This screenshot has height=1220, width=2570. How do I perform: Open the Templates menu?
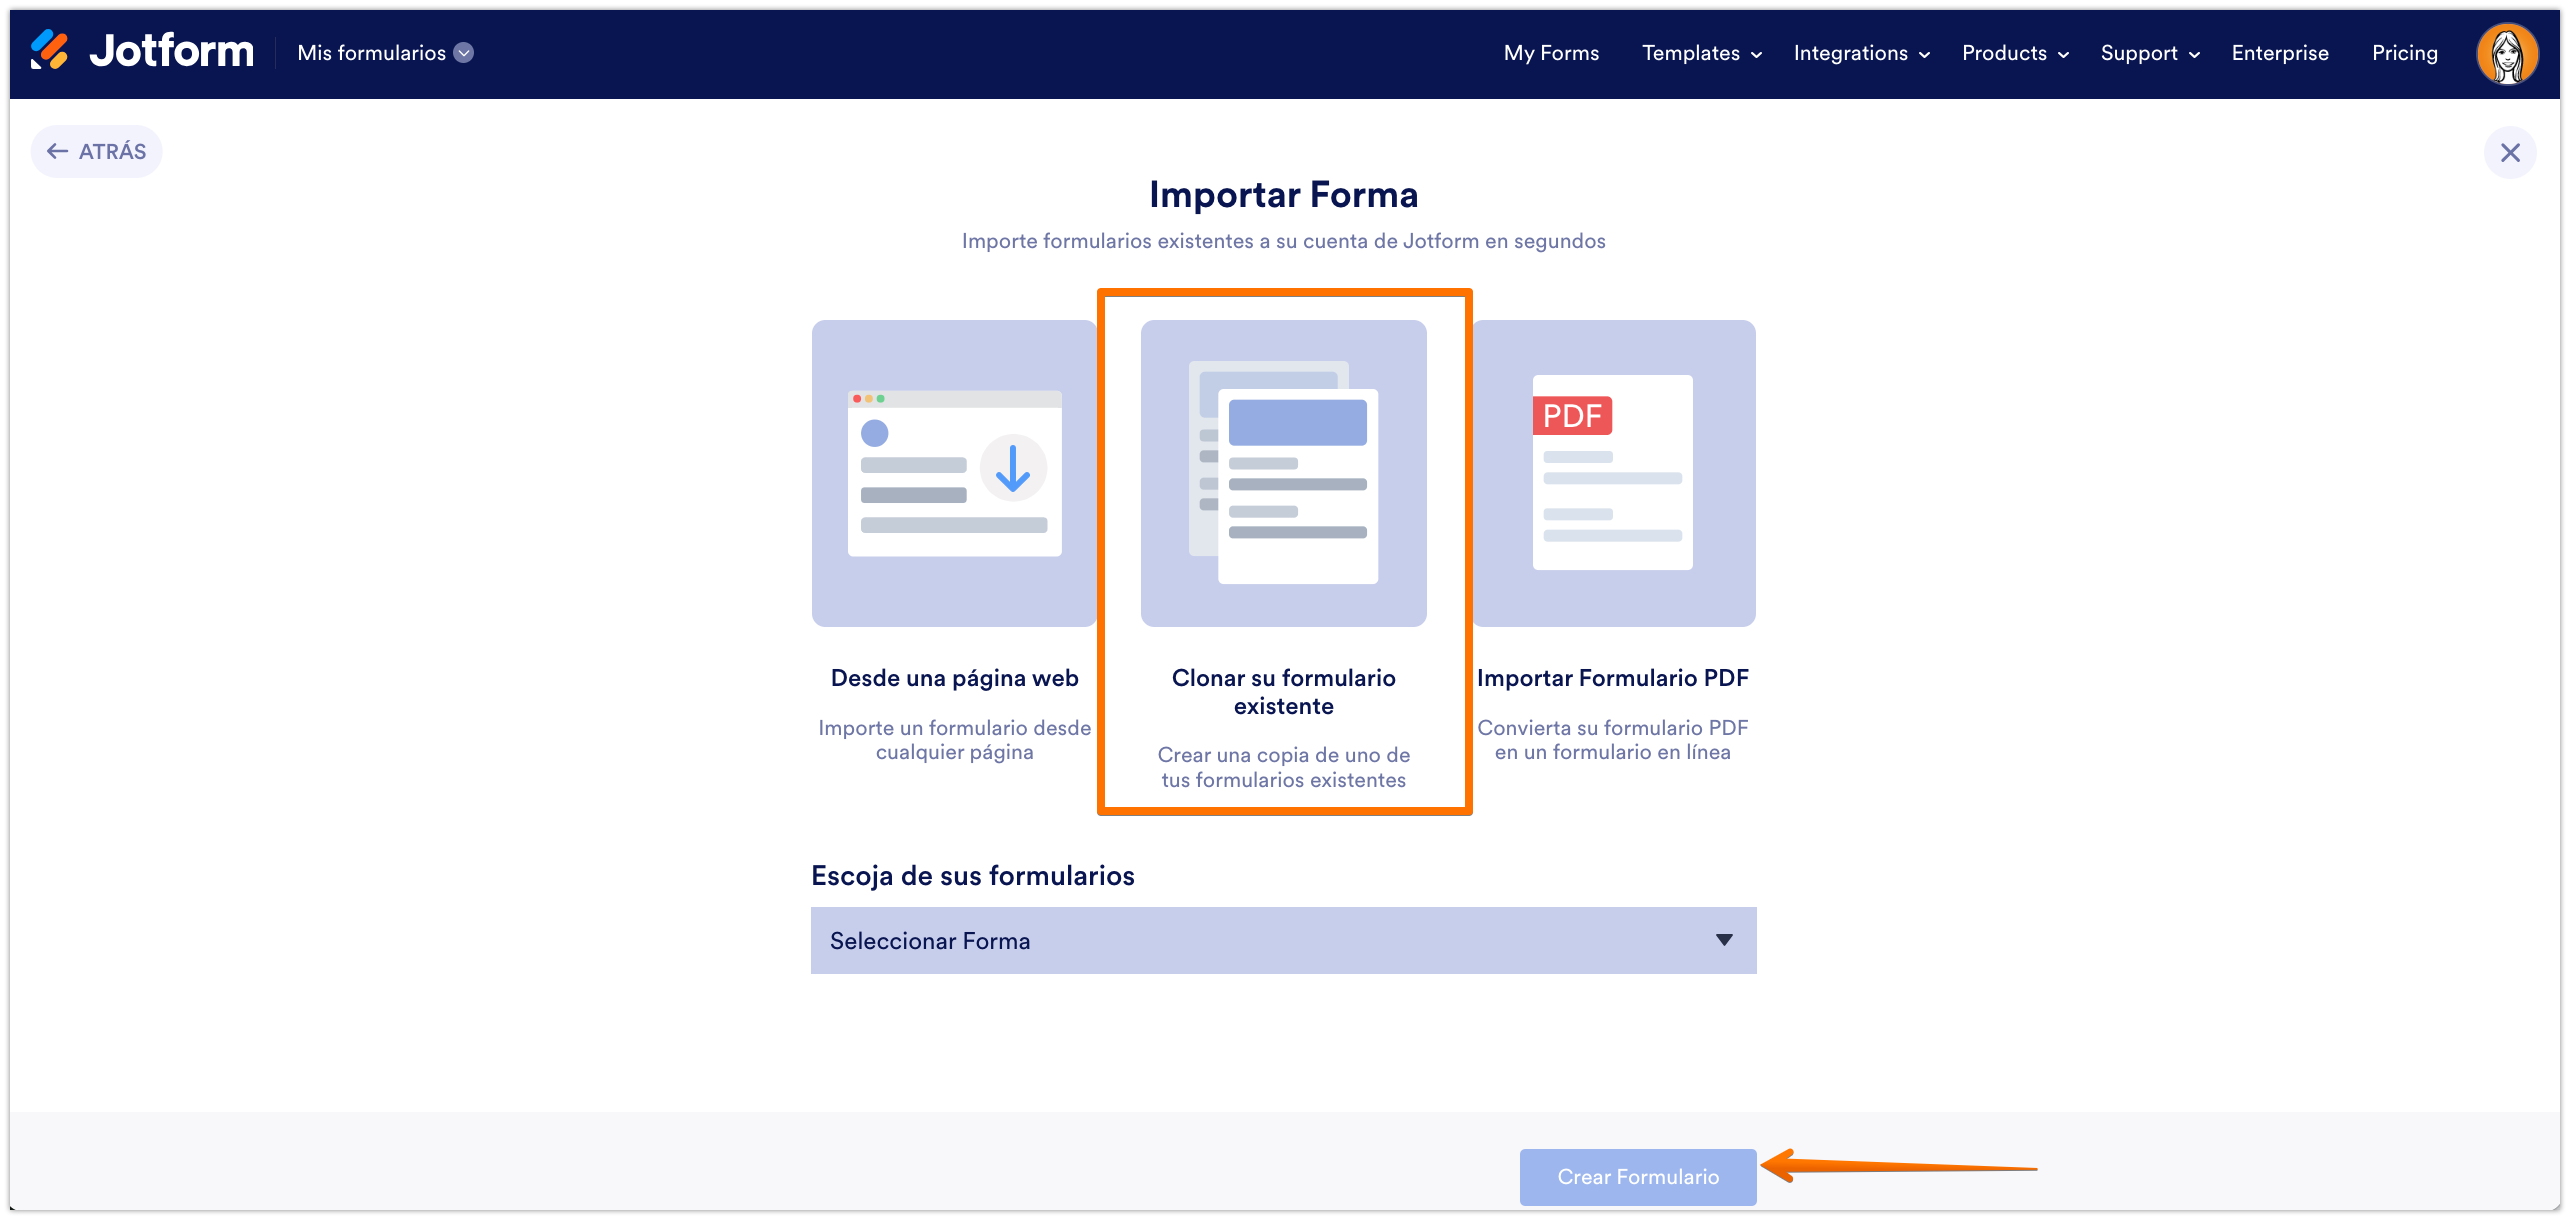point(1701,53)
